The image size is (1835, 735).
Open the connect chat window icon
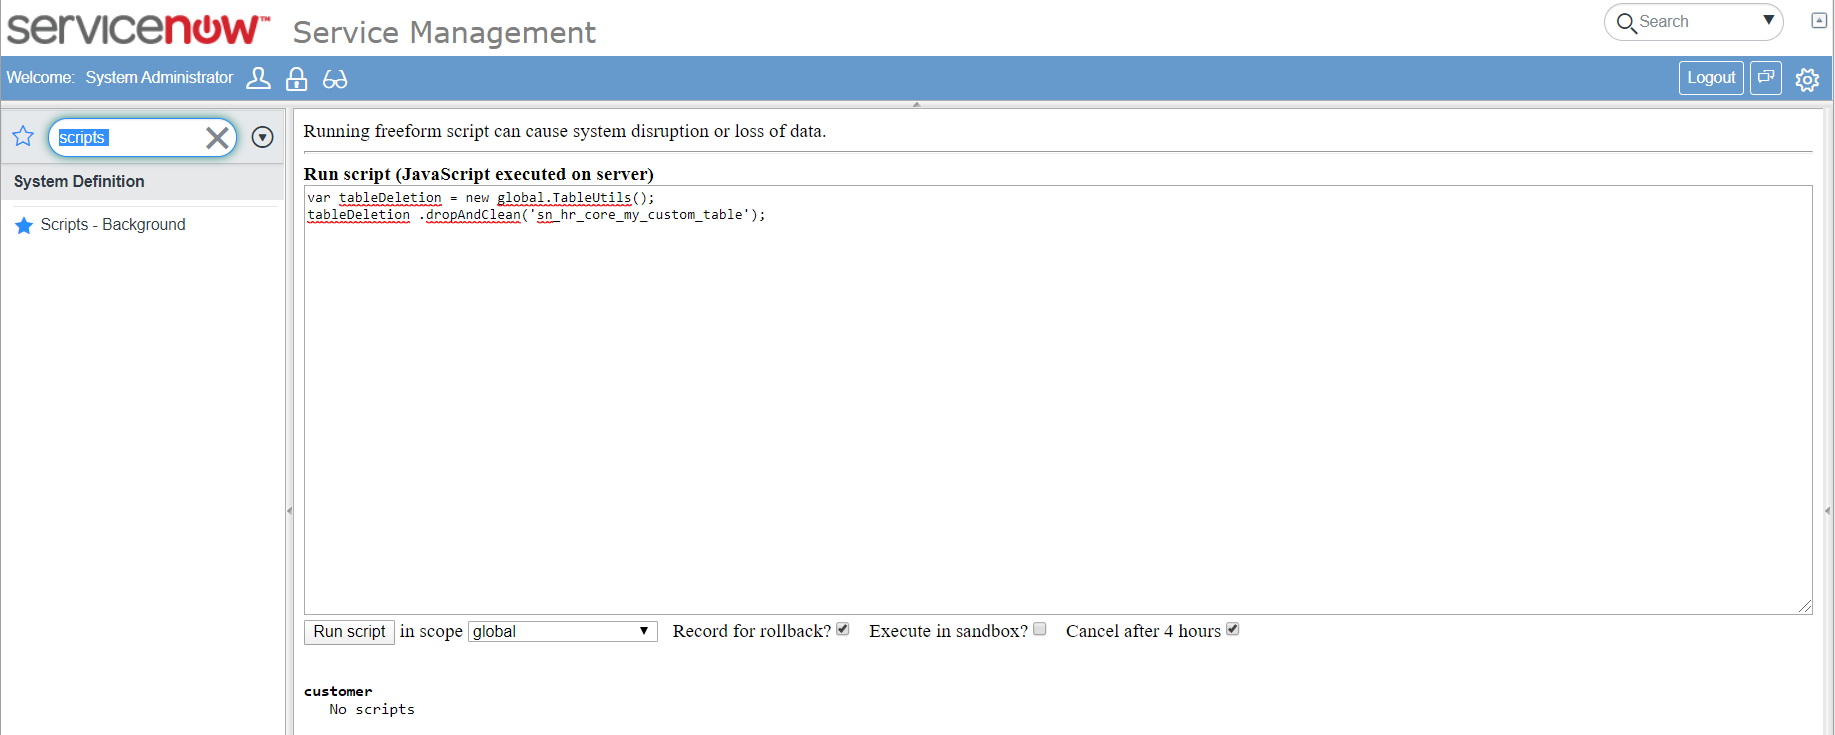1766,77
